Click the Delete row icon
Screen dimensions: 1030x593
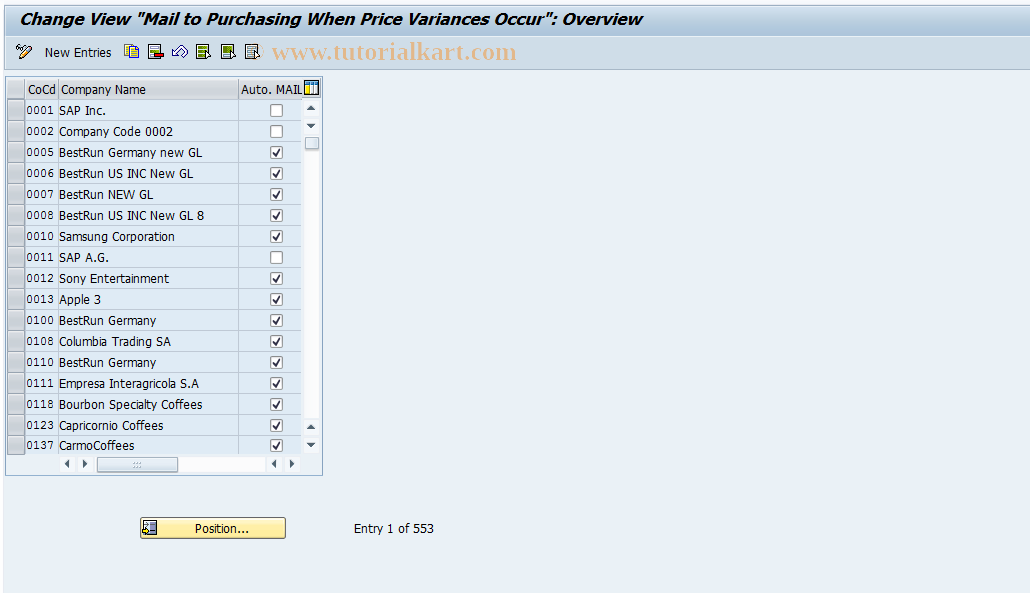pos(156,52)
